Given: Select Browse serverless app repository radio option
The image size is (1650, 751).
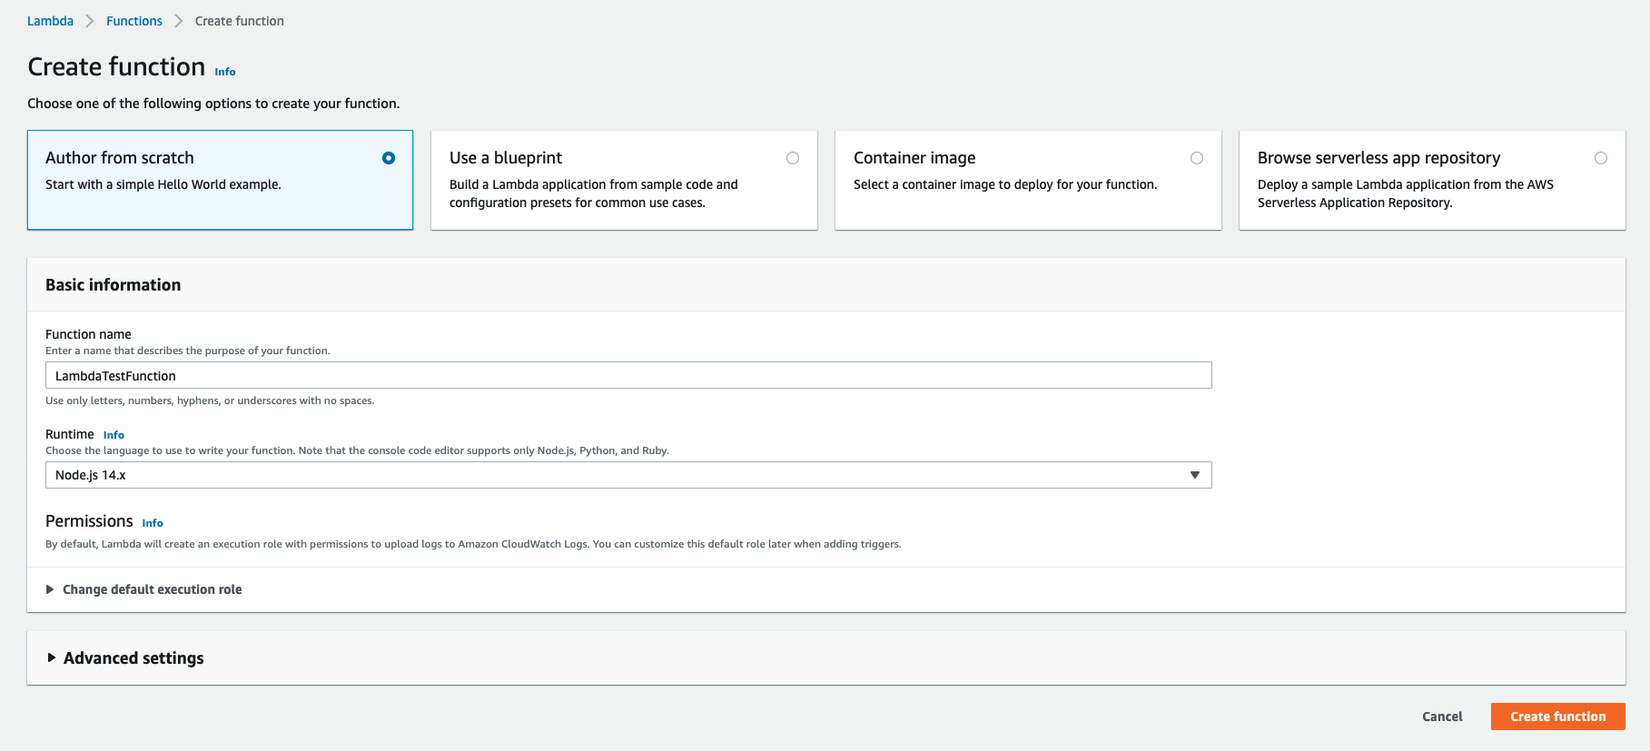Looking at the screenshot, I should [x=1600, y=158].
